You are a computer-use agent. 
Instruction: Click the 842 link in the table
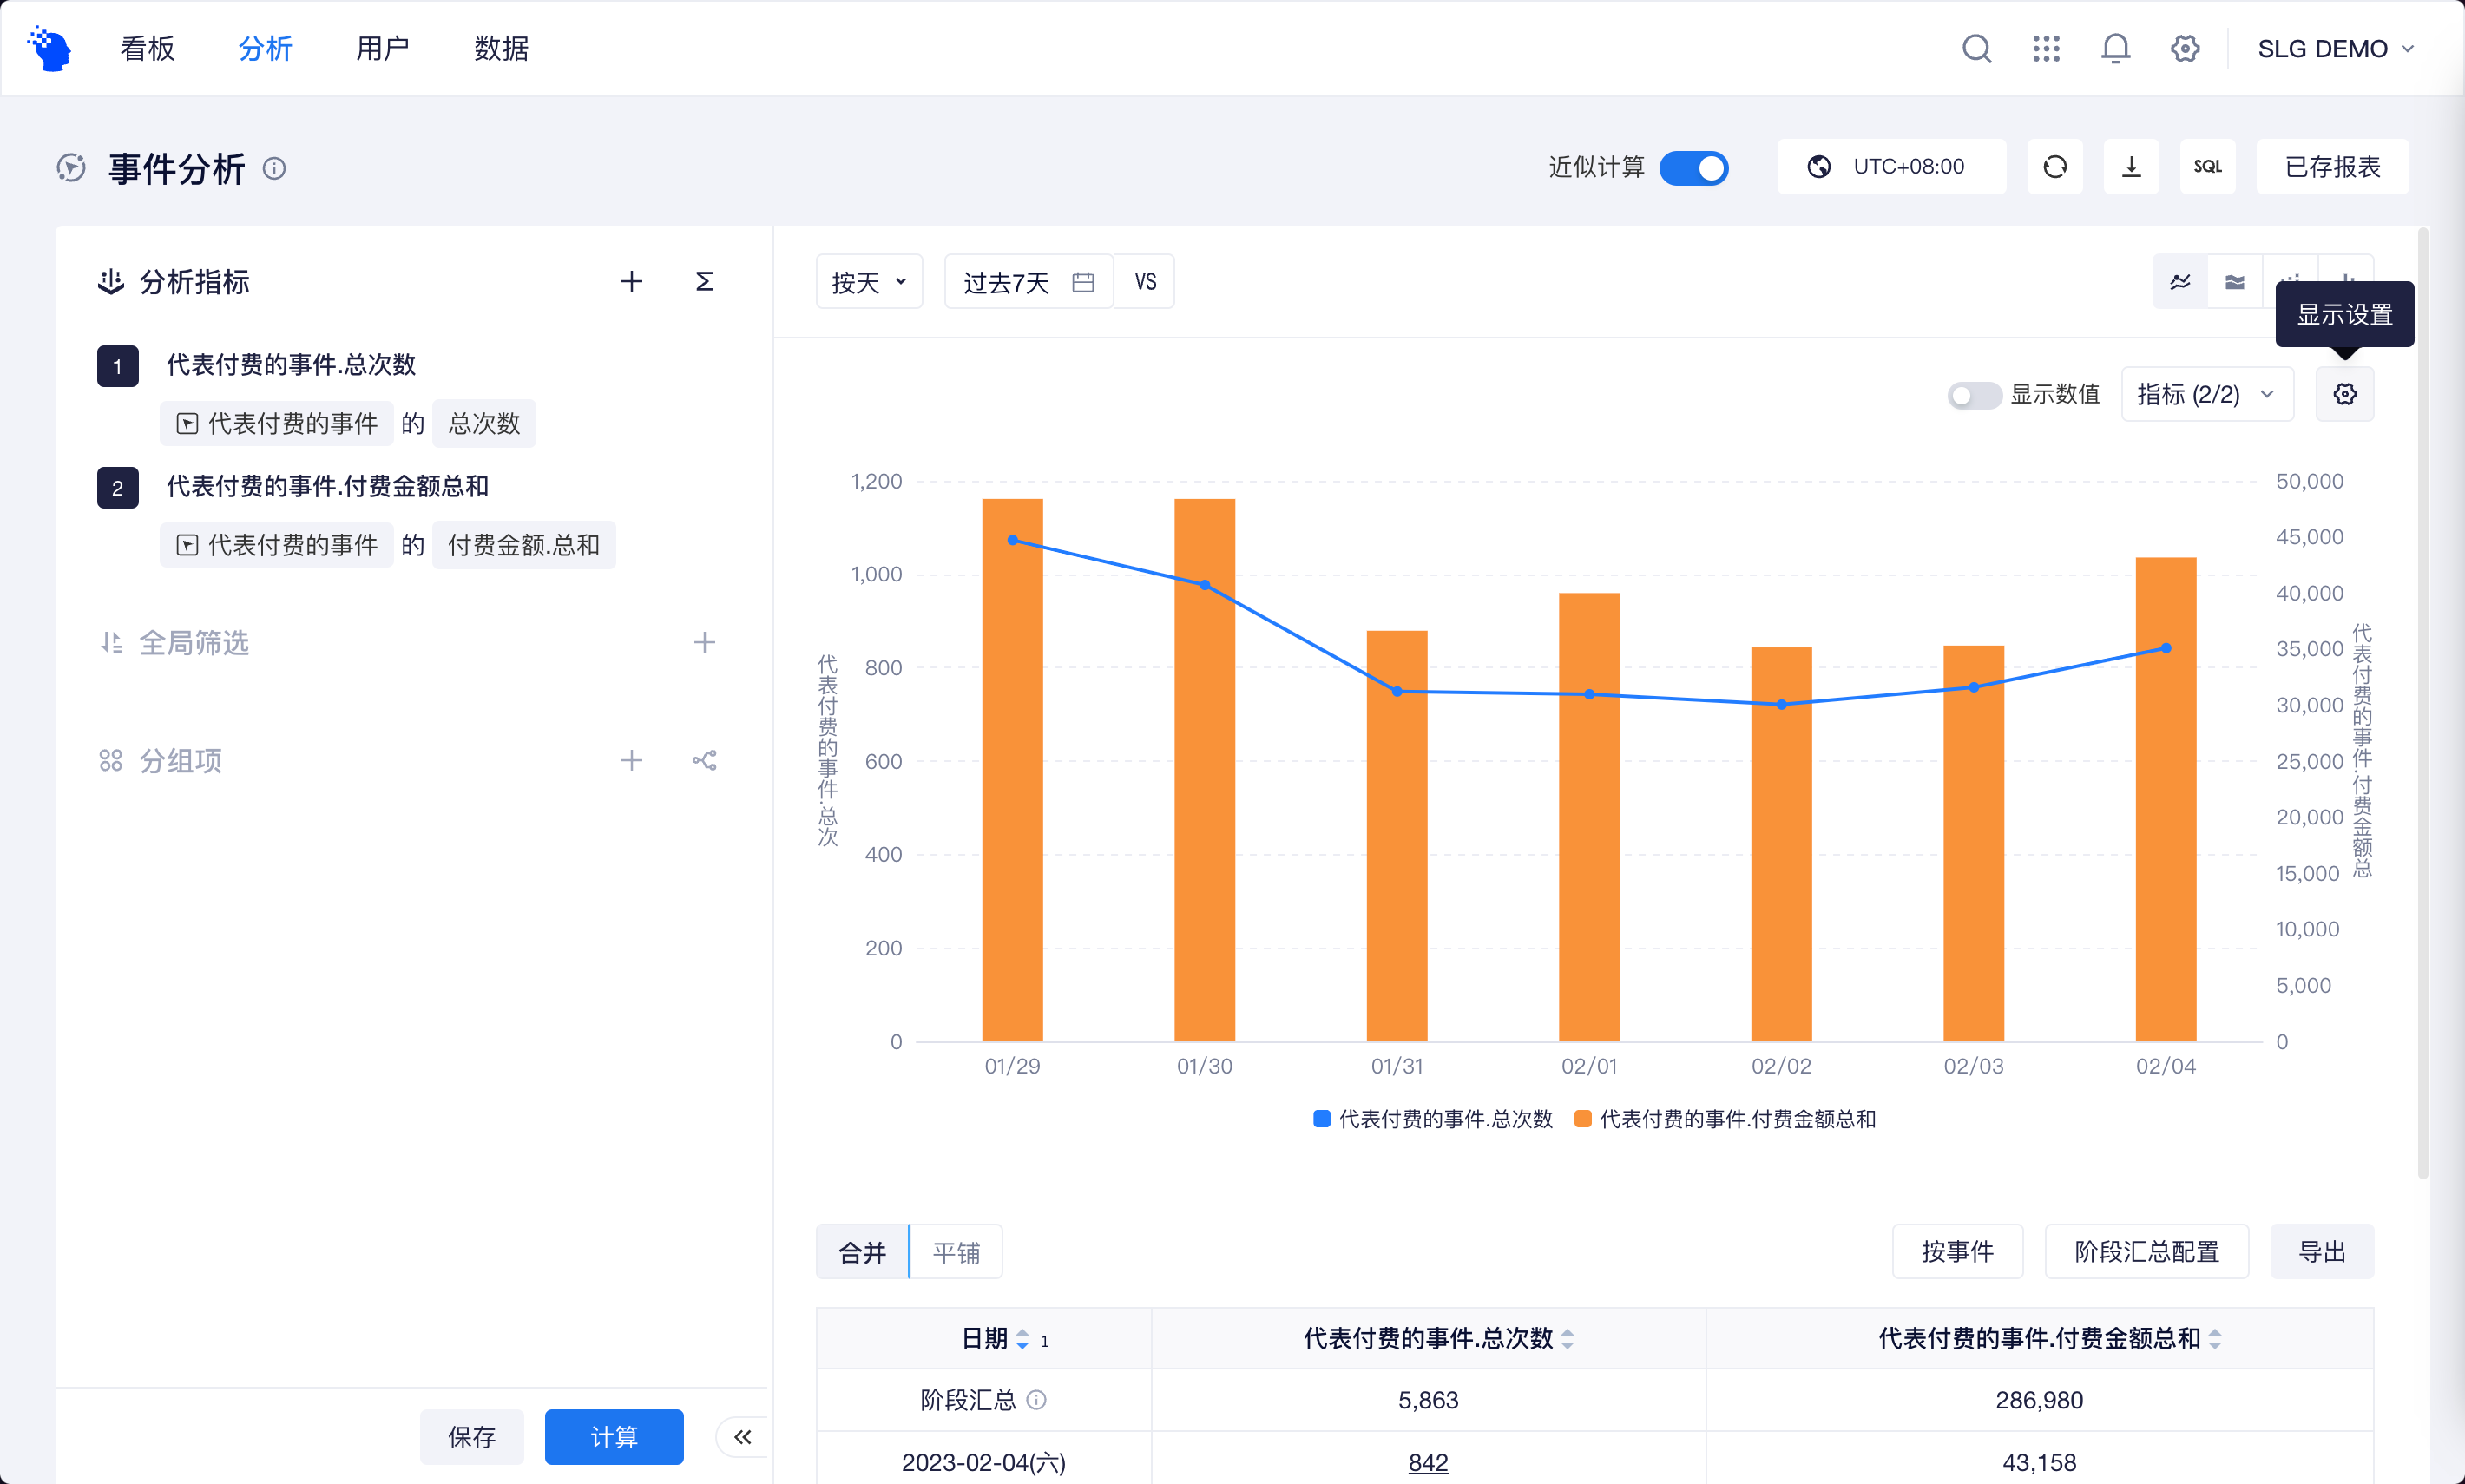tap(1427, 1462)
